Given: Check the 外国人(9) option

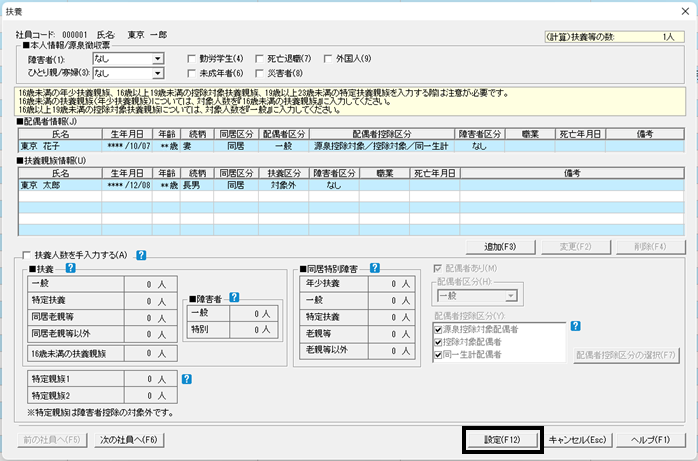Looking at the screenshot, I should click(328, 59).
